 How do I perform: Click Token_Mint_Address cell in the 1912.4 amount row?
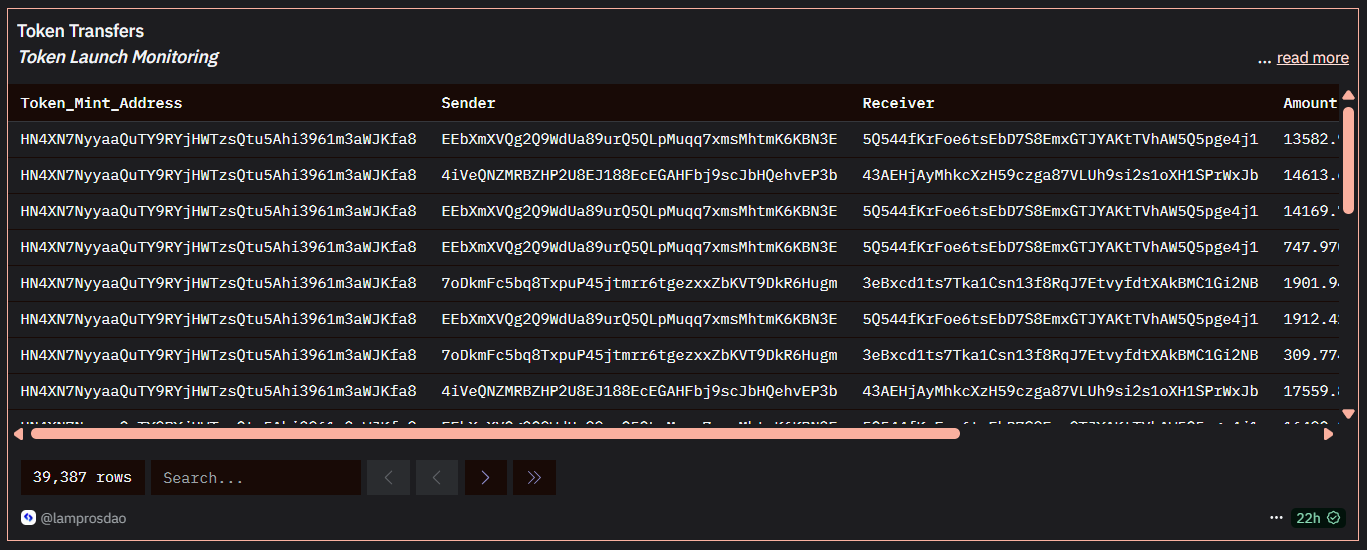pos(218,319)
